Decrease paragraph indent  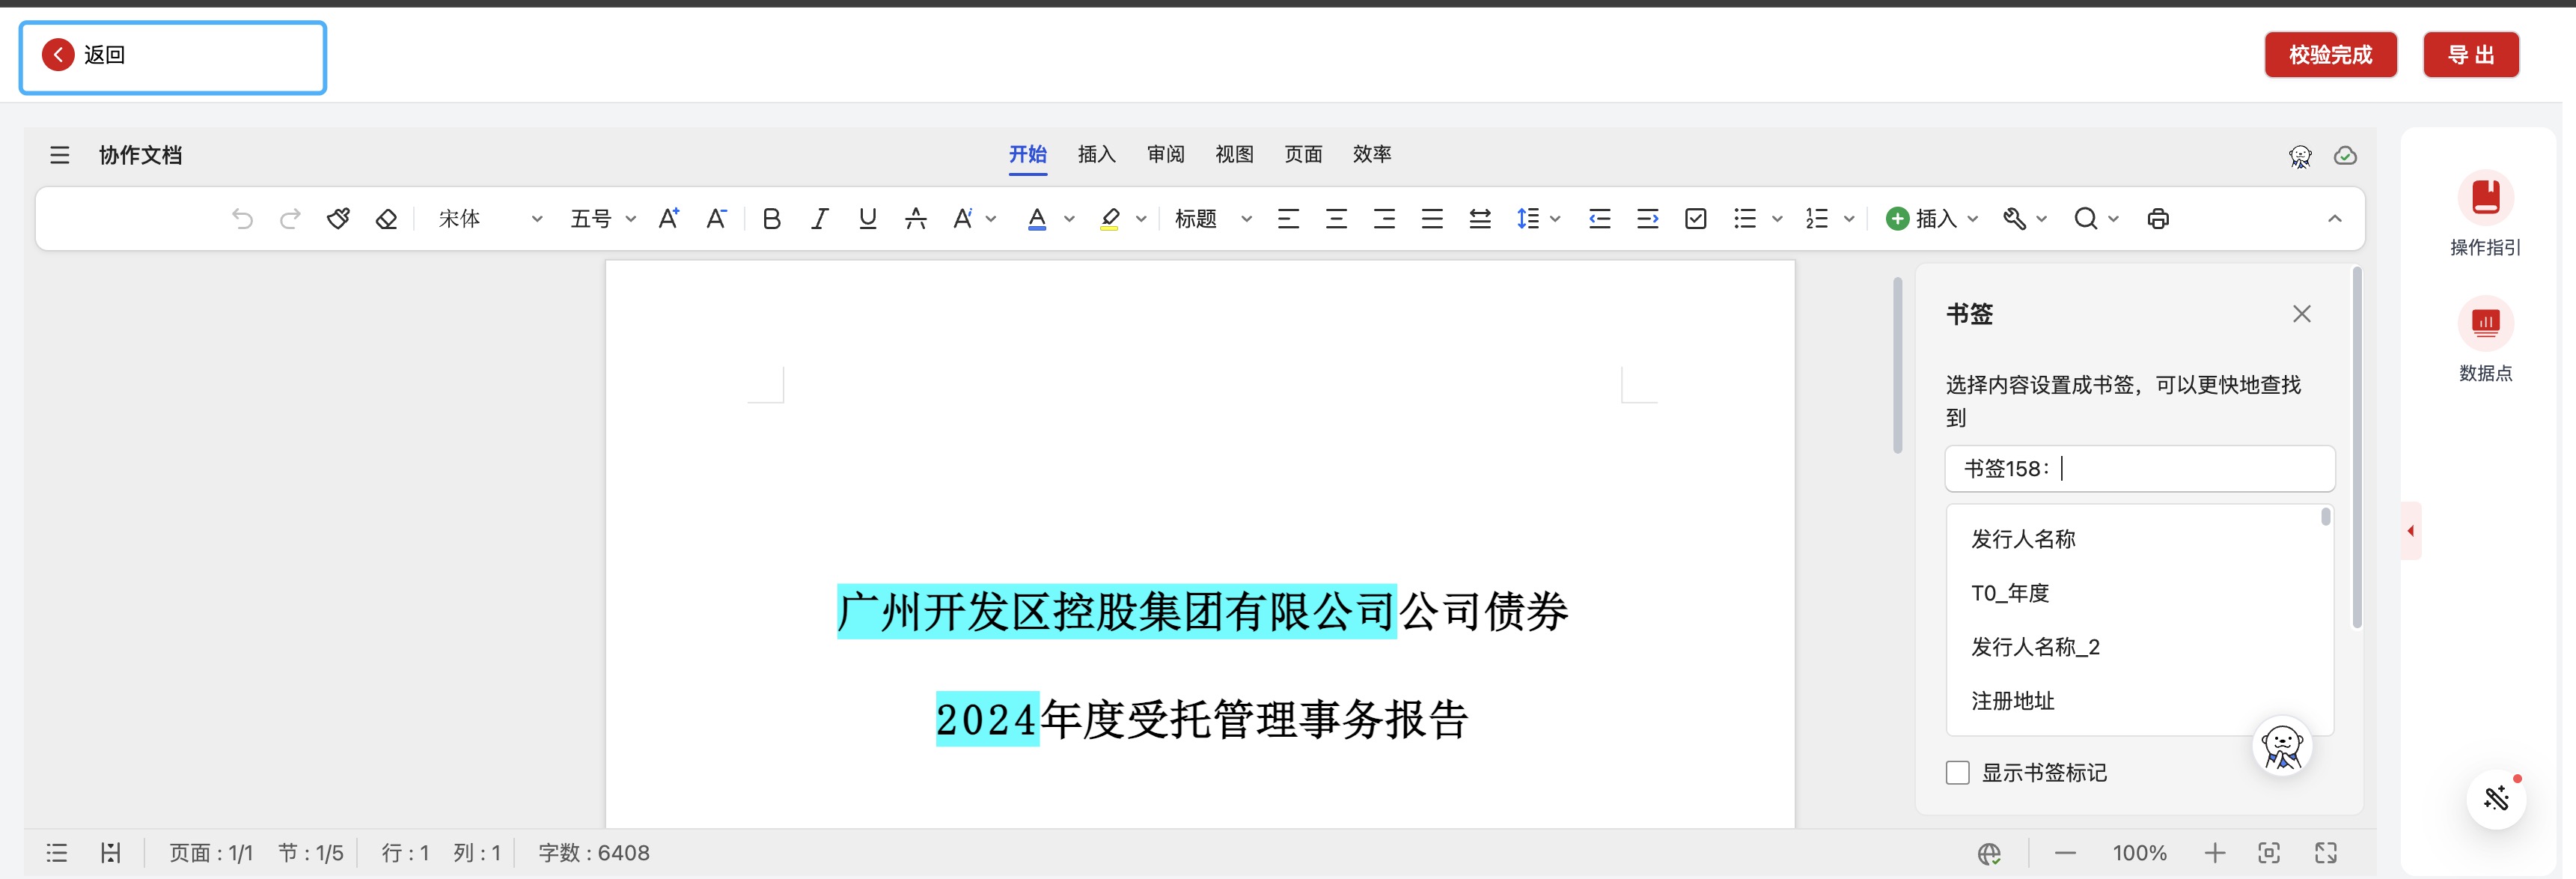(x=1600, y=218)
